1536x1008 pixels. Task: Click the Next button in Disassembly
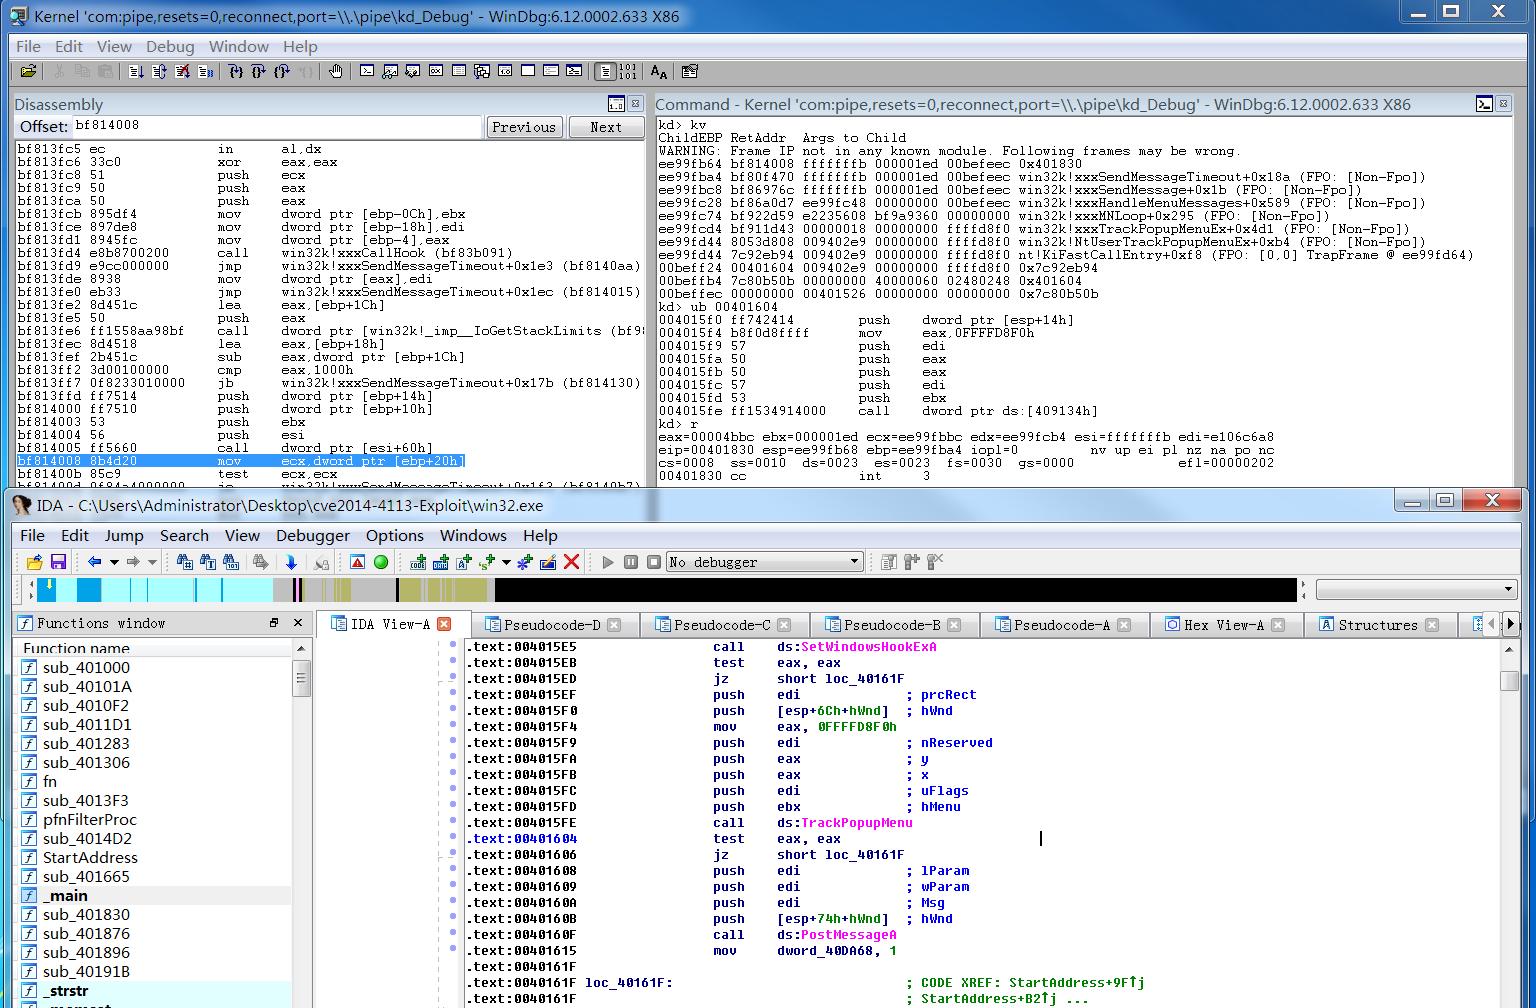coord(606,127)
